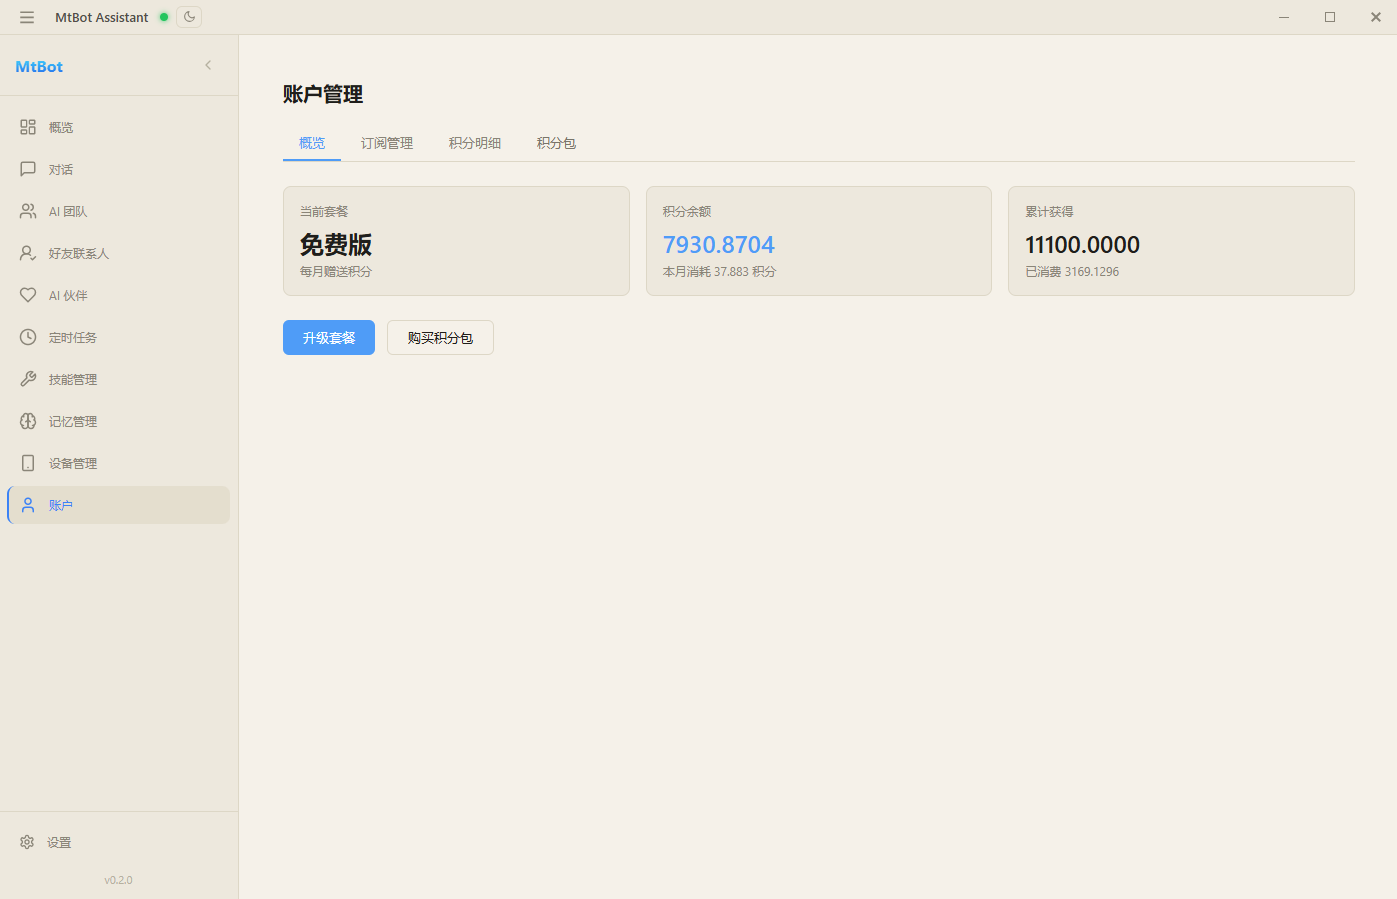
Task: Click the 好友联系人 contact icon
Action: click(28, 253)
